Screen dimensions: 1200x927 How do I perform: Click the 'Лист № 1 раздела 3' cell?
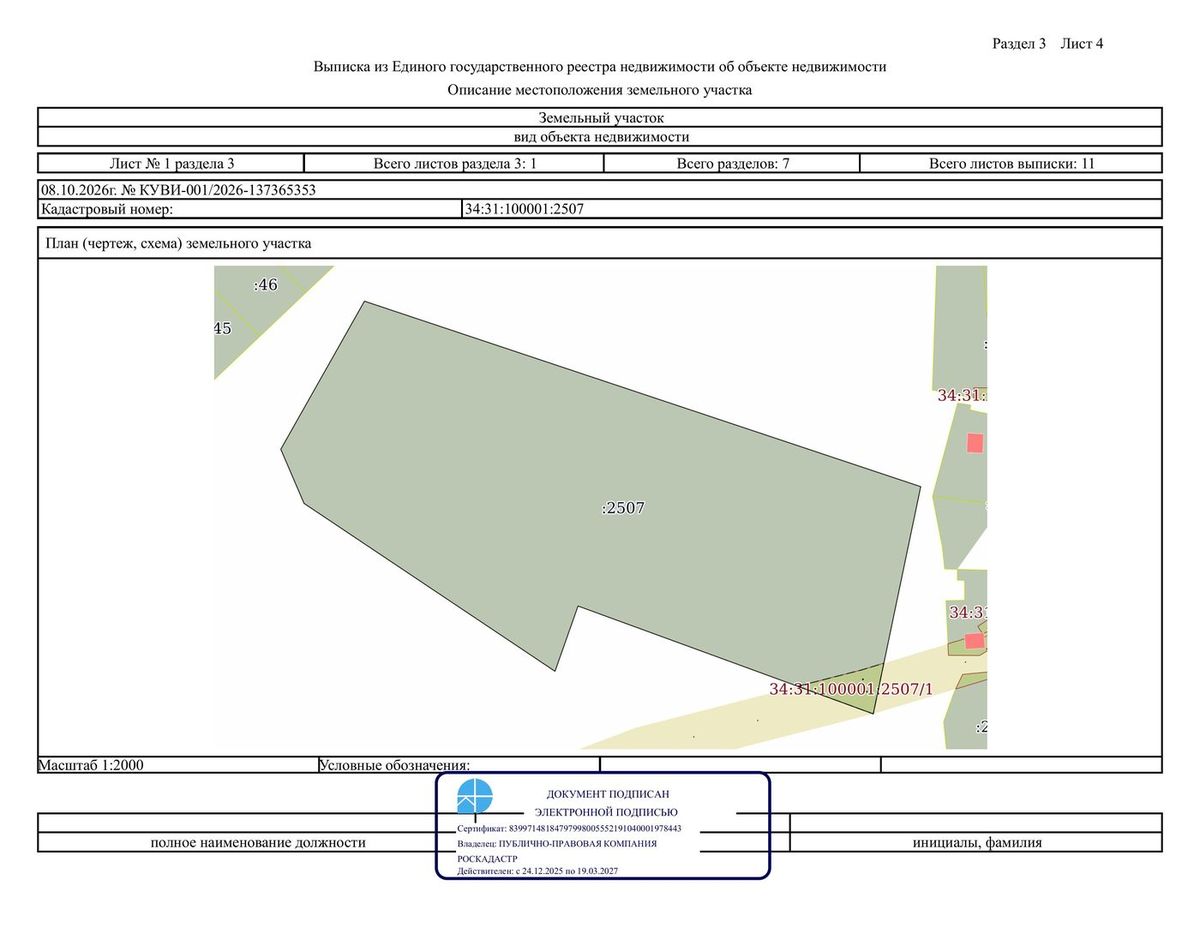click(171, 163)
